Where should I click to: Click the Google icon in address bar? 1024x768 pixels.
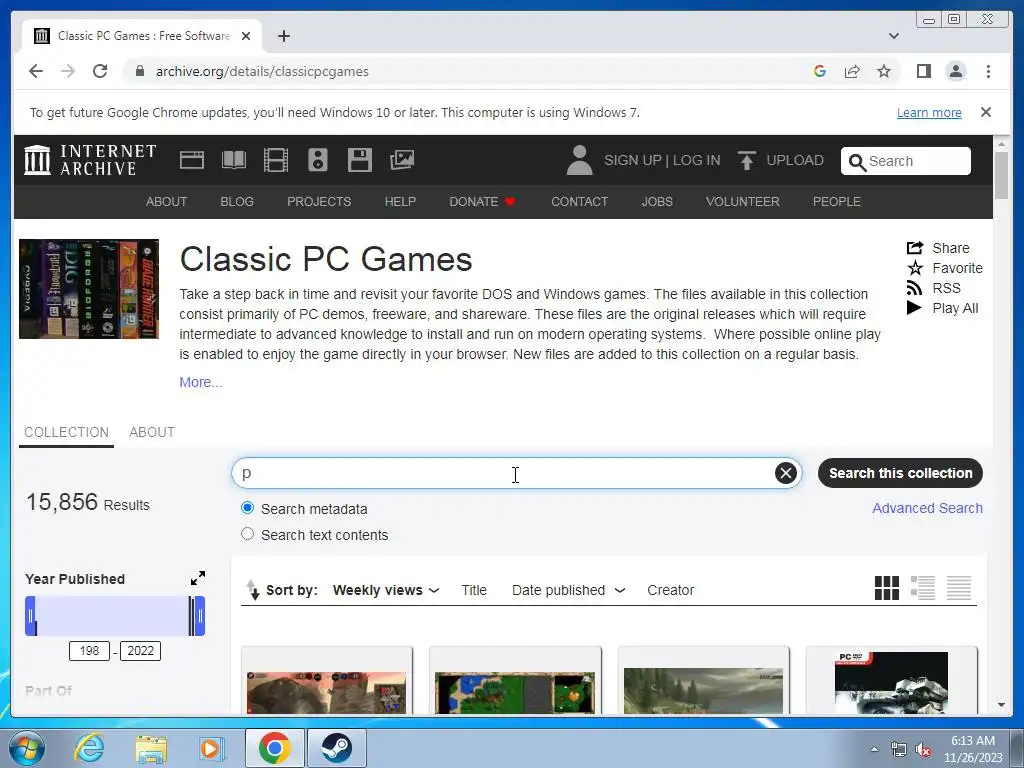pyautogui.click(x=820, y=71)
